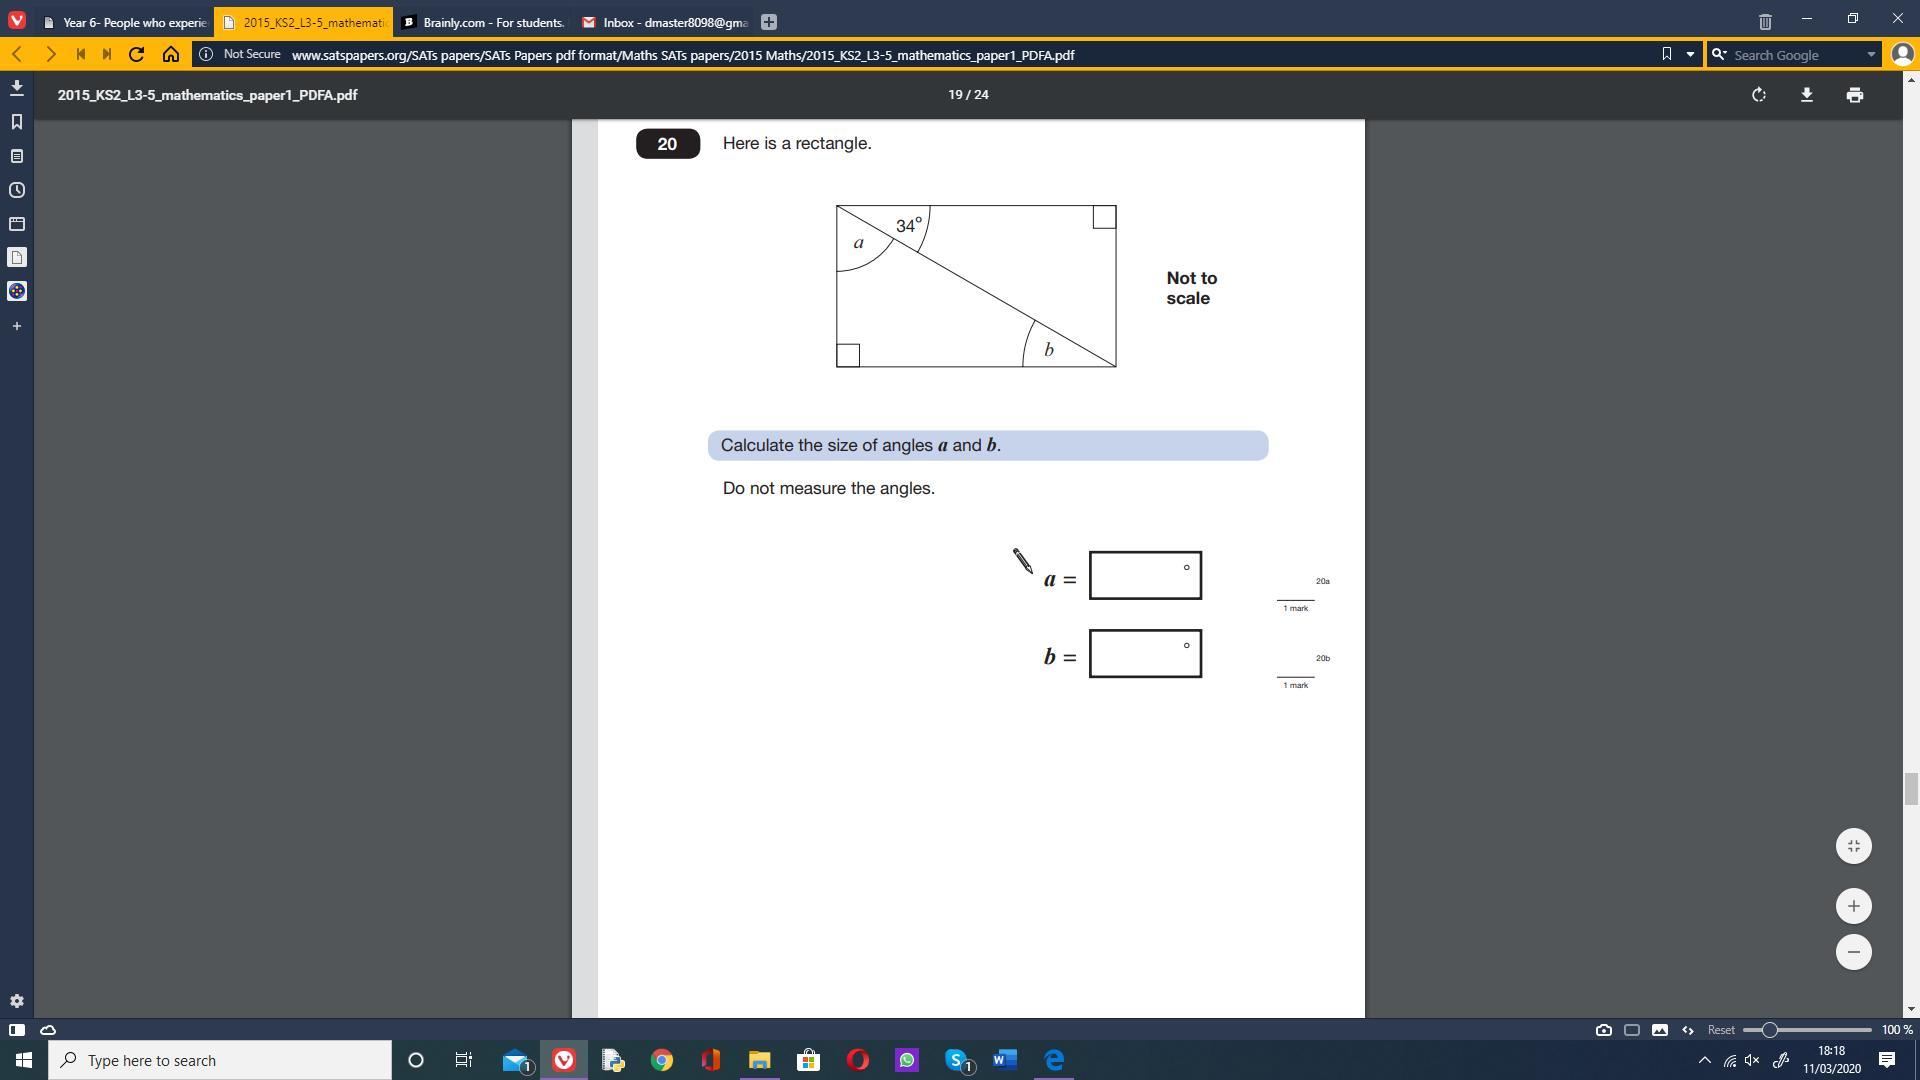Toggle the side panel visibility
The height and width of the screenshot is (1080, 1920).
pos(16,1030)
